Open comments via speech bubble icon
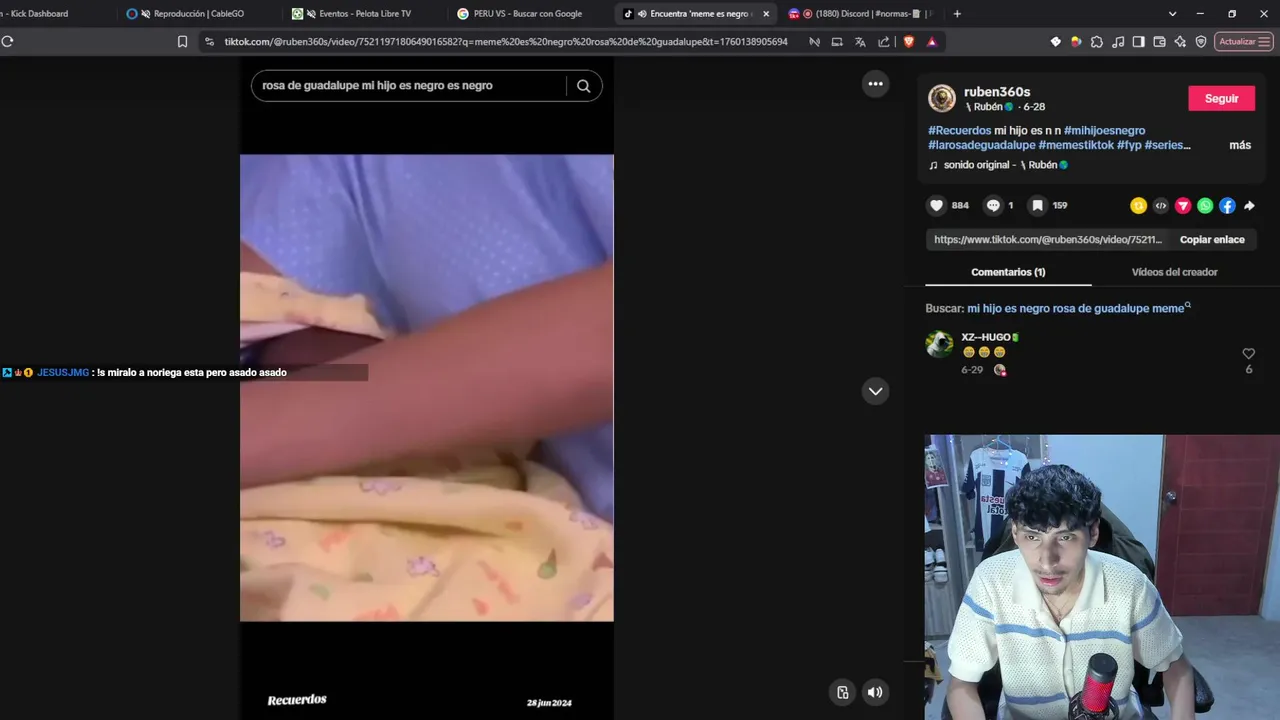 993,205
